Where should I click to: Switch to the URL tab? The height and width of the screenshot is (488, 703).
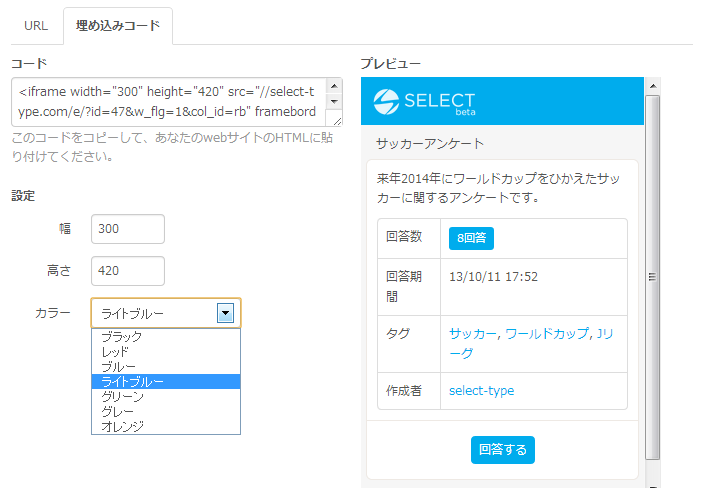point(36,26)
